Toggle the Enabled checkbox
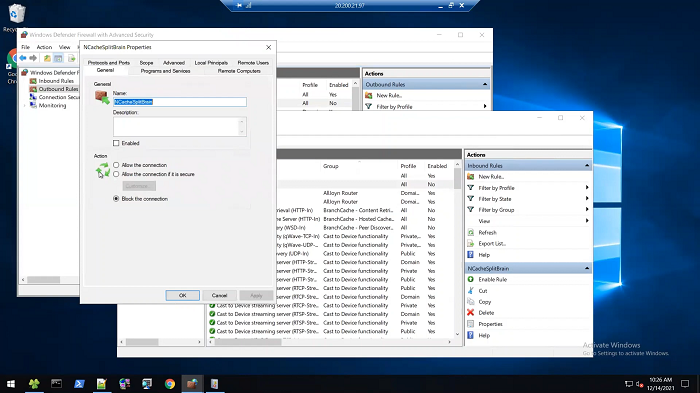 (x=116, y=143)
